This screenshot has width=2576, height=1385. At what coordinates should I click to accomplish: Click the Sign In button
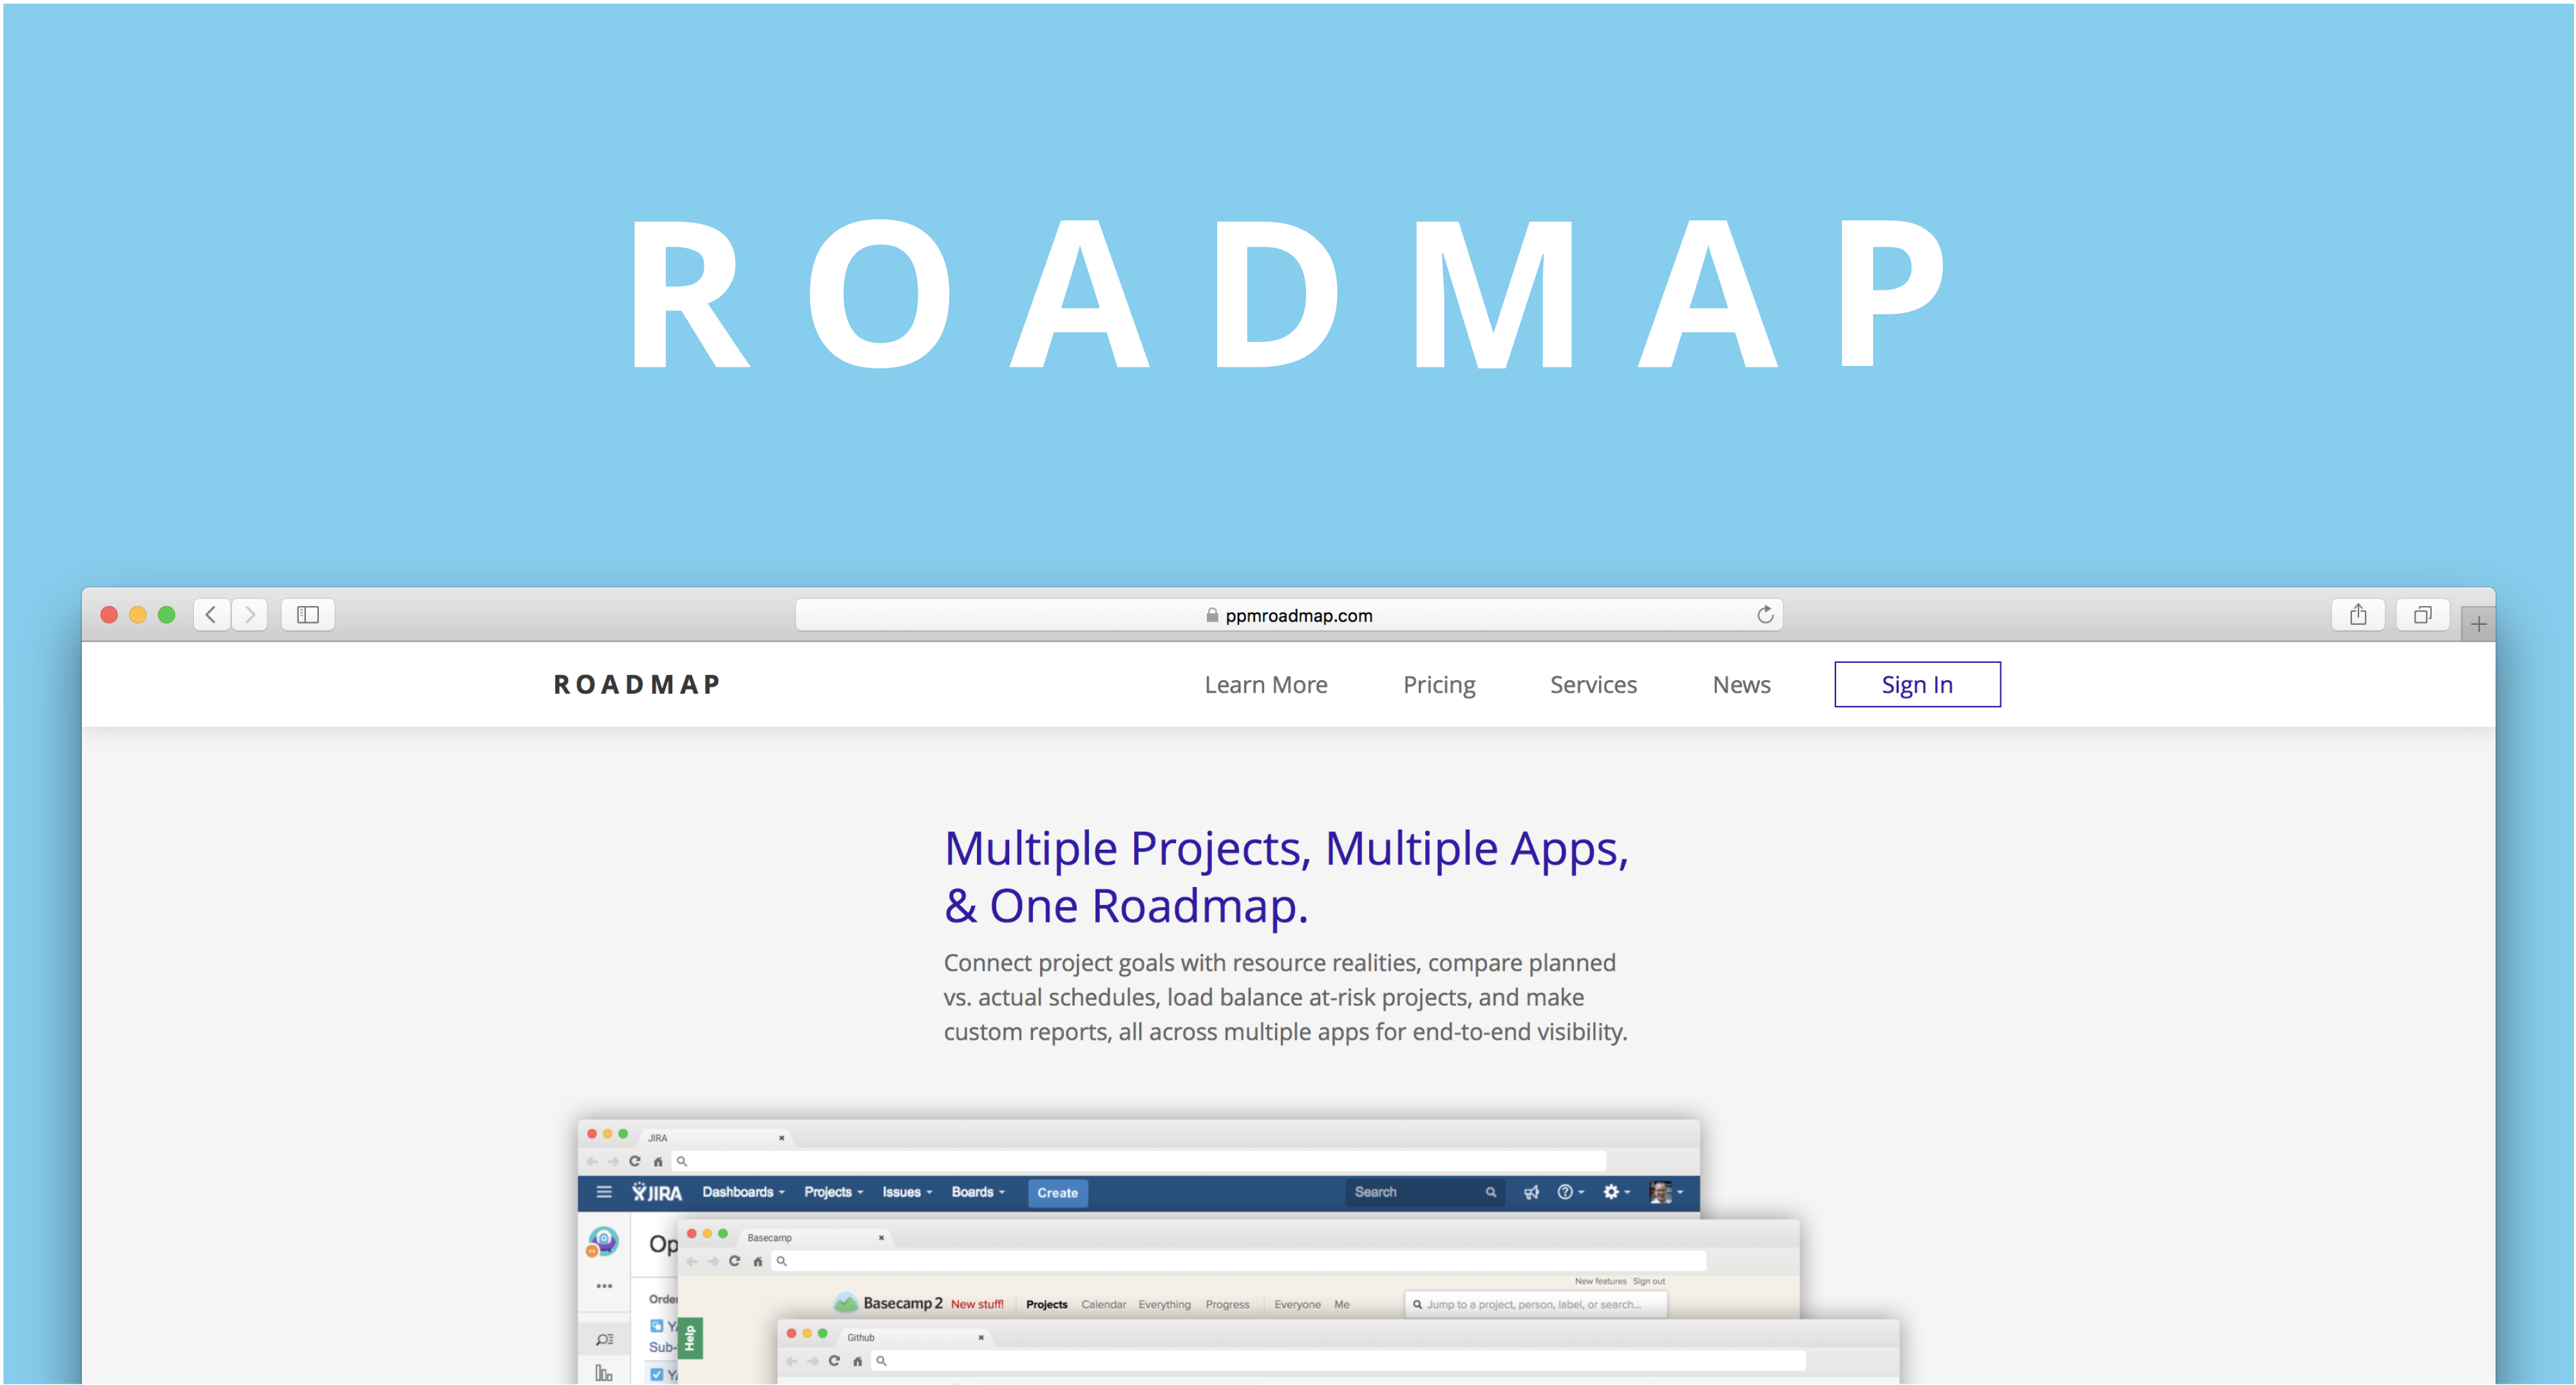coord(1916,684)
